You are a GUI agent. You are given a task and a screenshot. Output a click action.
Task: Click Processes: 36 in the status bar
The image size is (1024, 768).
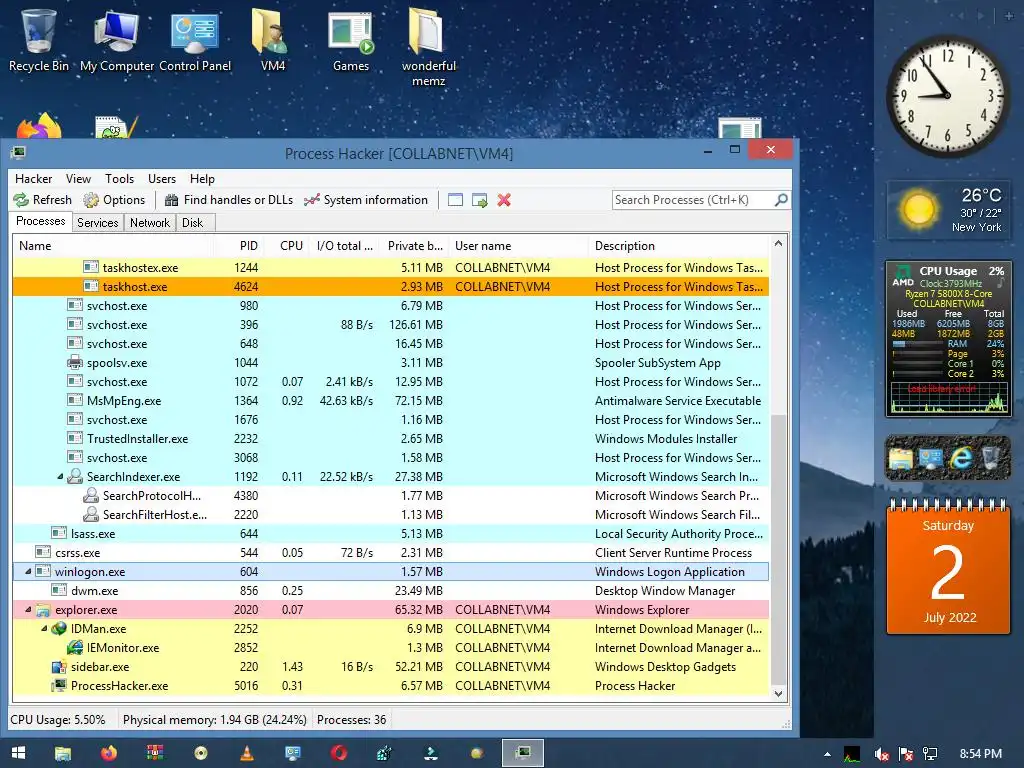(x=351, y=720)
